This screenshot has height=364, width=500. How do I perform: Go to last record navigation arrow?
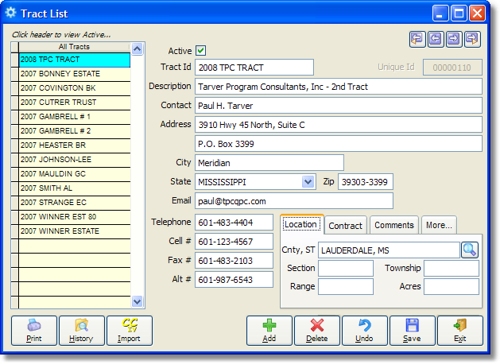[x=472, y=39]
